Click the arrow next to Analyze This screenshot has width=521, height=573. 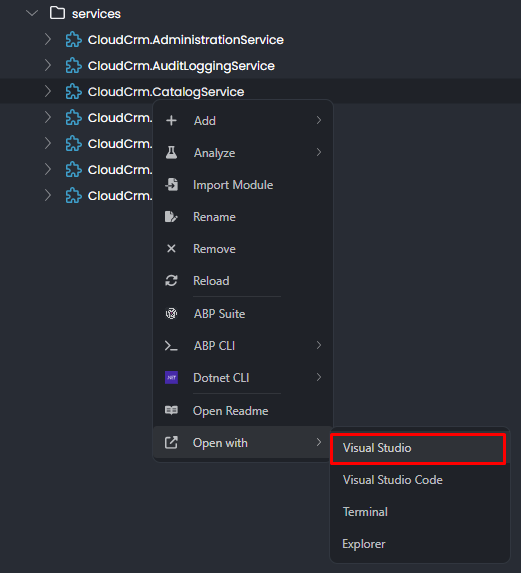pyautogui.click(x=319, y=152)
